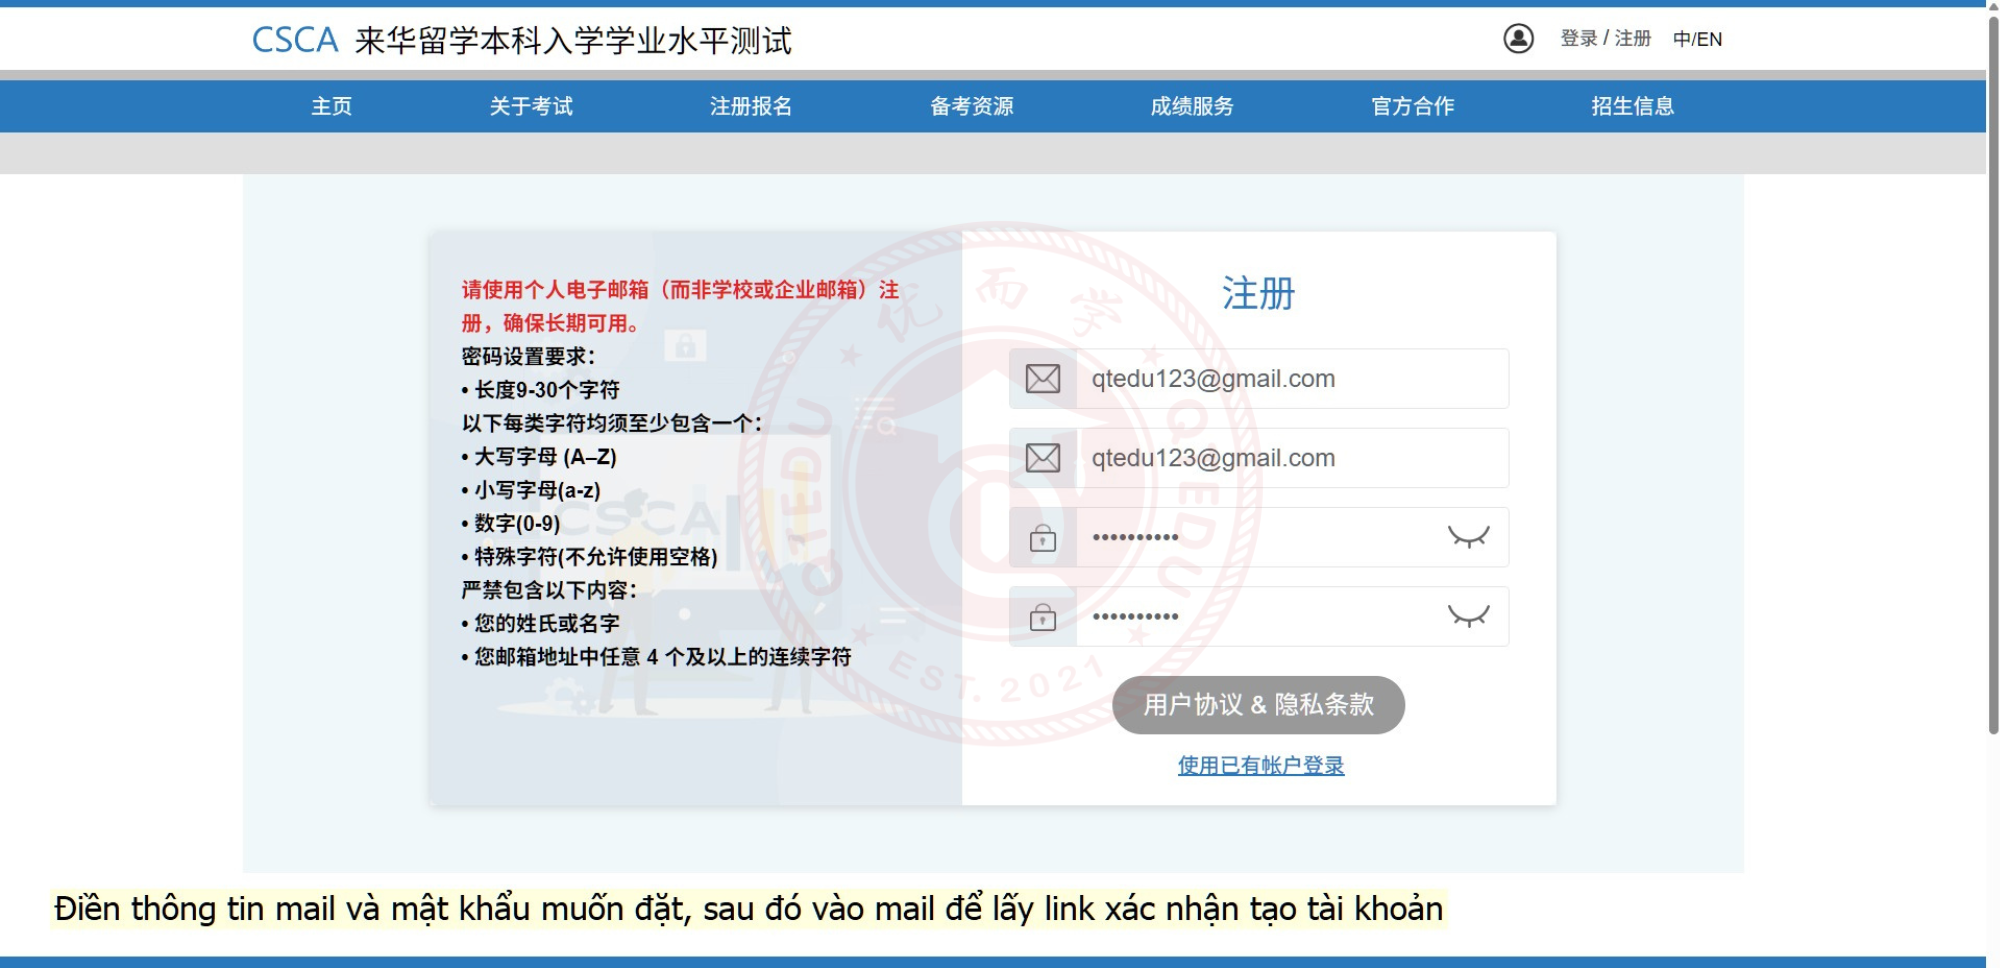2000x968 pixels.
Task: Expand the 成绩服务 navigation menu
Action: point(1191,106)
